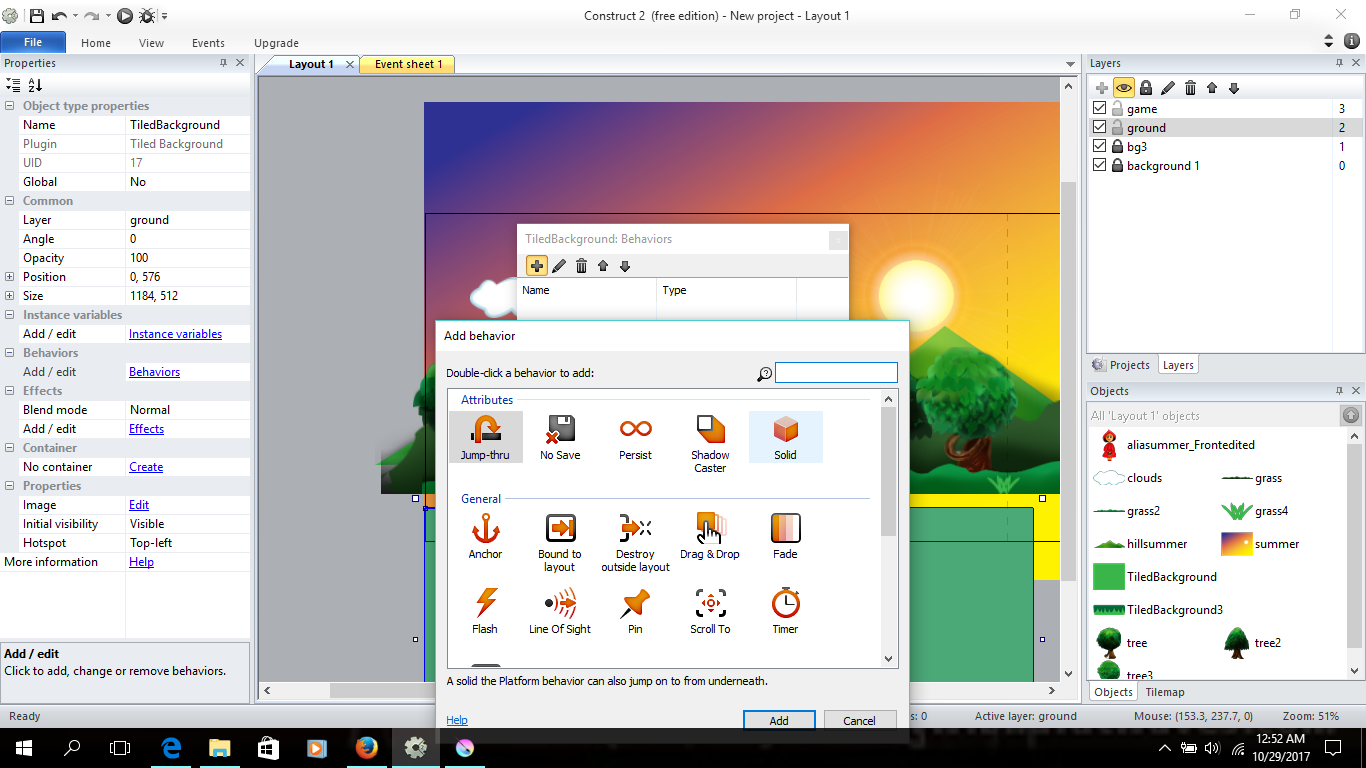The width and height of the screenshot is (1366, 768).
Task: Rename selected layer with the pencil icon
Action: 1168,88
